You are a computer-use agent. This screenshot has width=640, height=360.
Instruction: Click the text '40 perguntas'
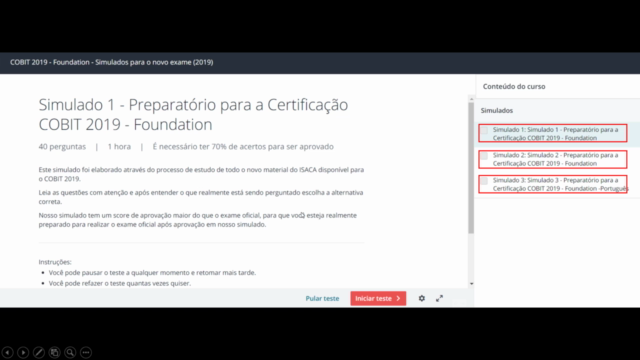pos(62,147)
